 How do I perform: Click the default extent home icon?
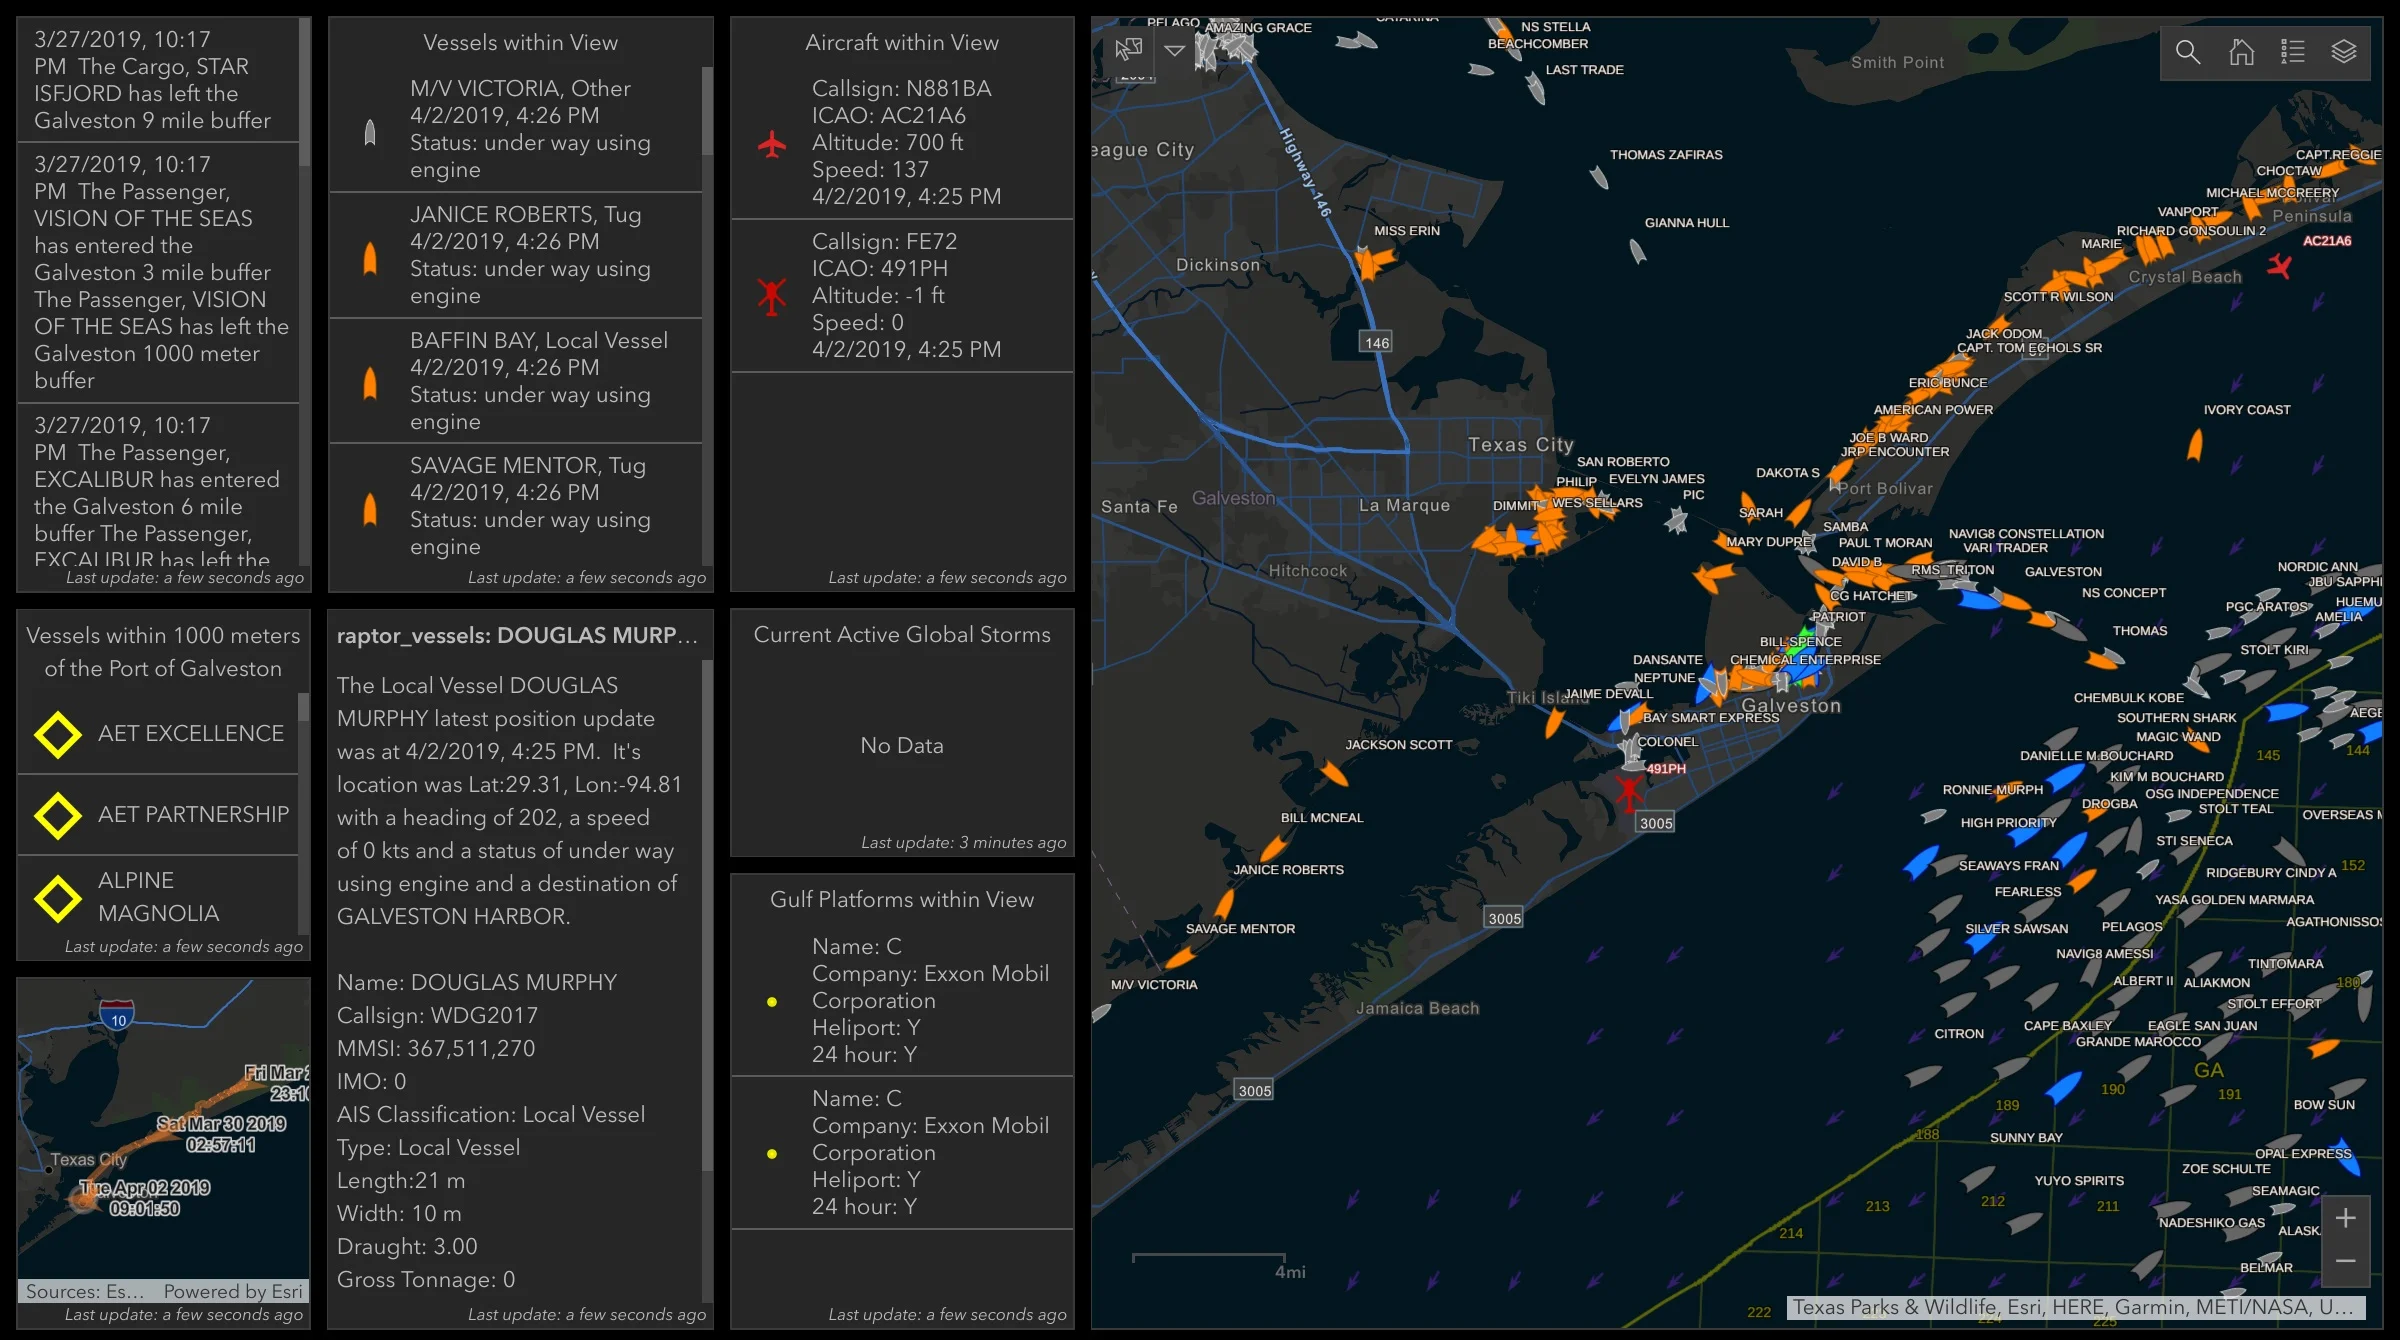2241,52
